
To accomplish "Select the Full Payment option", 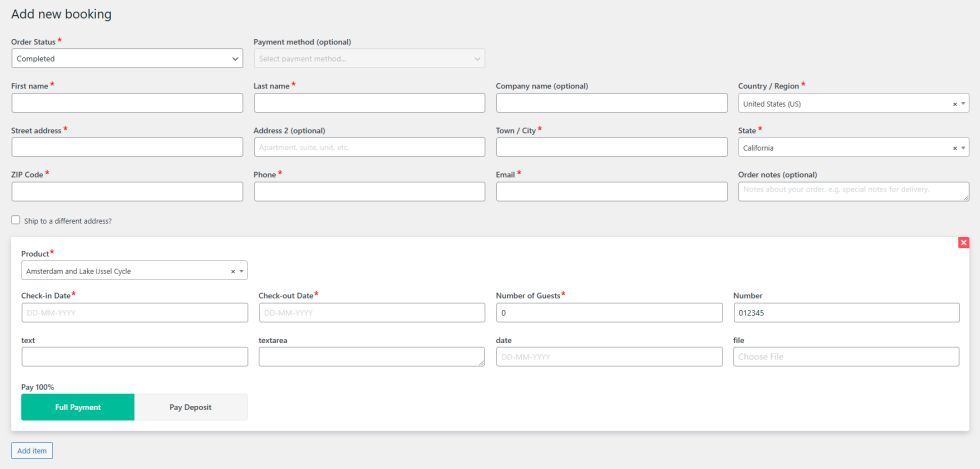I will (77, 407).
